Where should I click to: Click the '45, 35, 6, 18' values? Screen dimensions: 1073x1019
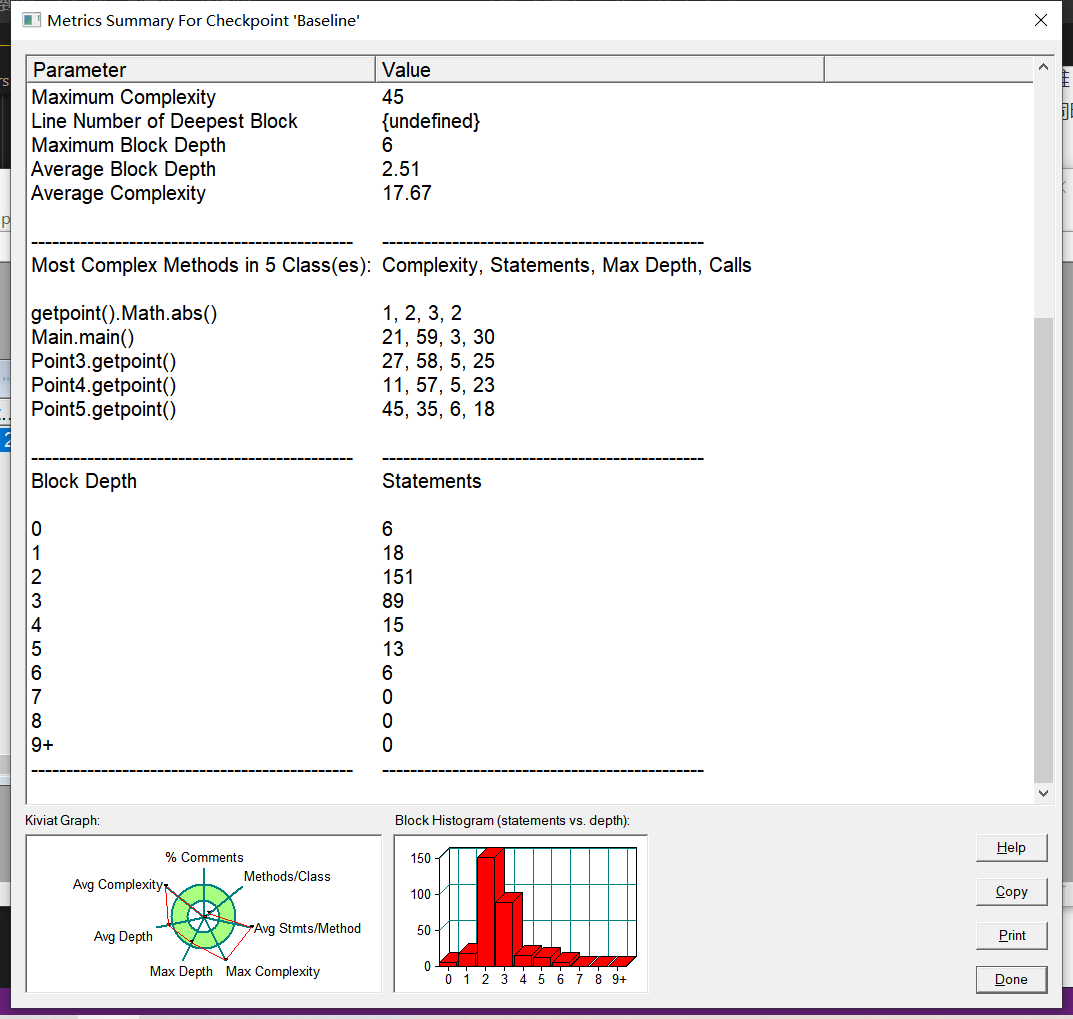coord(438,409)
